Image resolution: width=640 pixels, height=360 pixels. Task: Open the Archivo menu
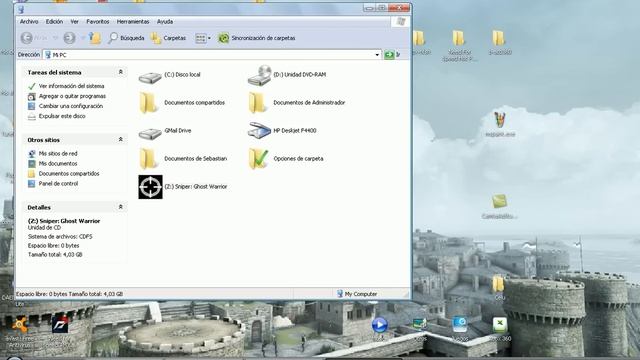pos(29,22)
